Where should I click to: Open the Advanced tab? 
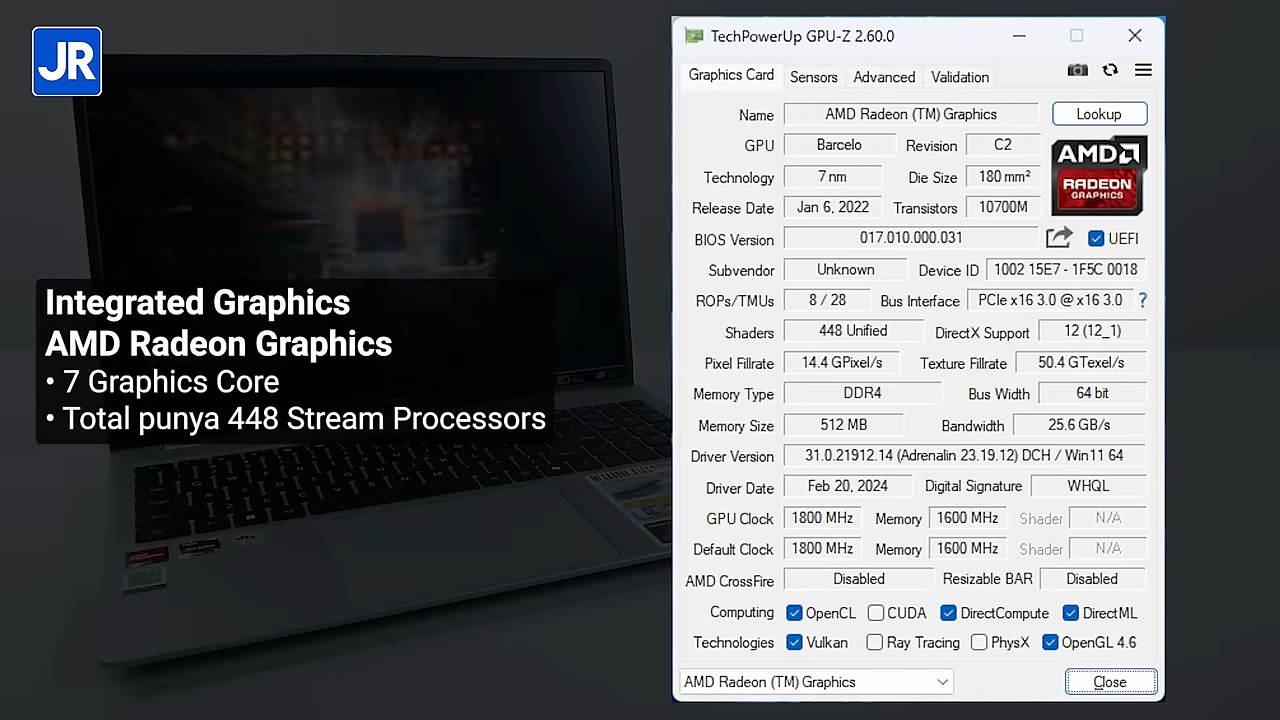(x=884, y=77)
